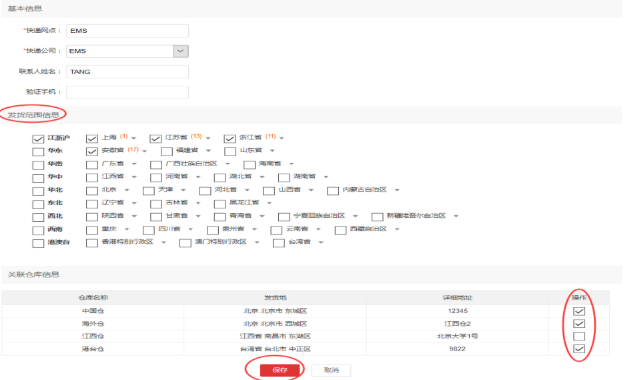
Task: Open the 快递公司 dropdown list
Action: click(x=180, y=51)
